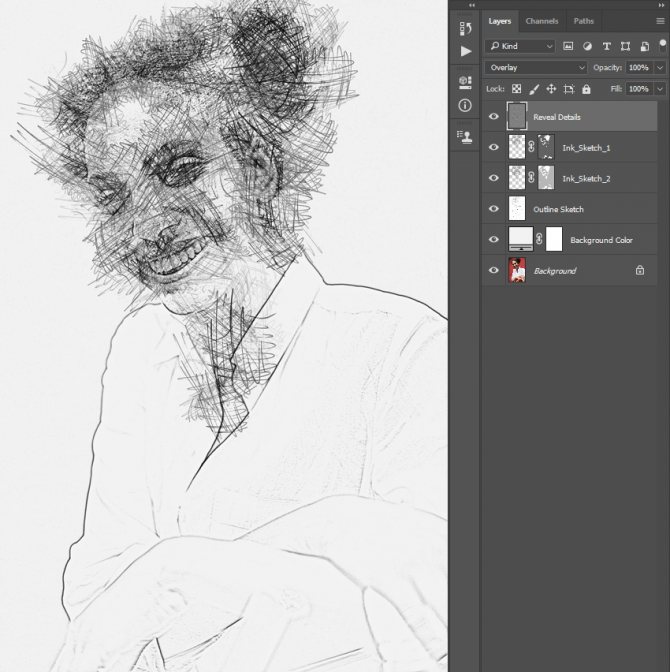Click the Lock transparent pixels icon
Viewport: 670px width, 672px height.
[x=517, y=89]
